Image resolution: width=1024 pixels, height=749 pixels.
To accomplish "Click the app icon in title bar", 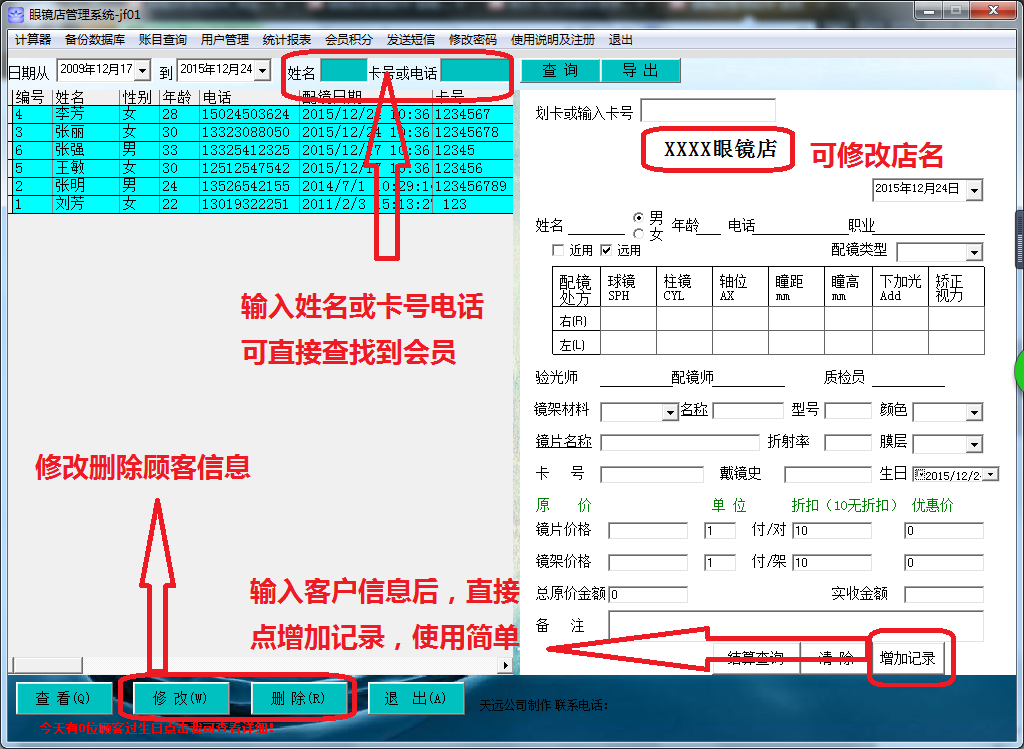I will tap(15, 13).
